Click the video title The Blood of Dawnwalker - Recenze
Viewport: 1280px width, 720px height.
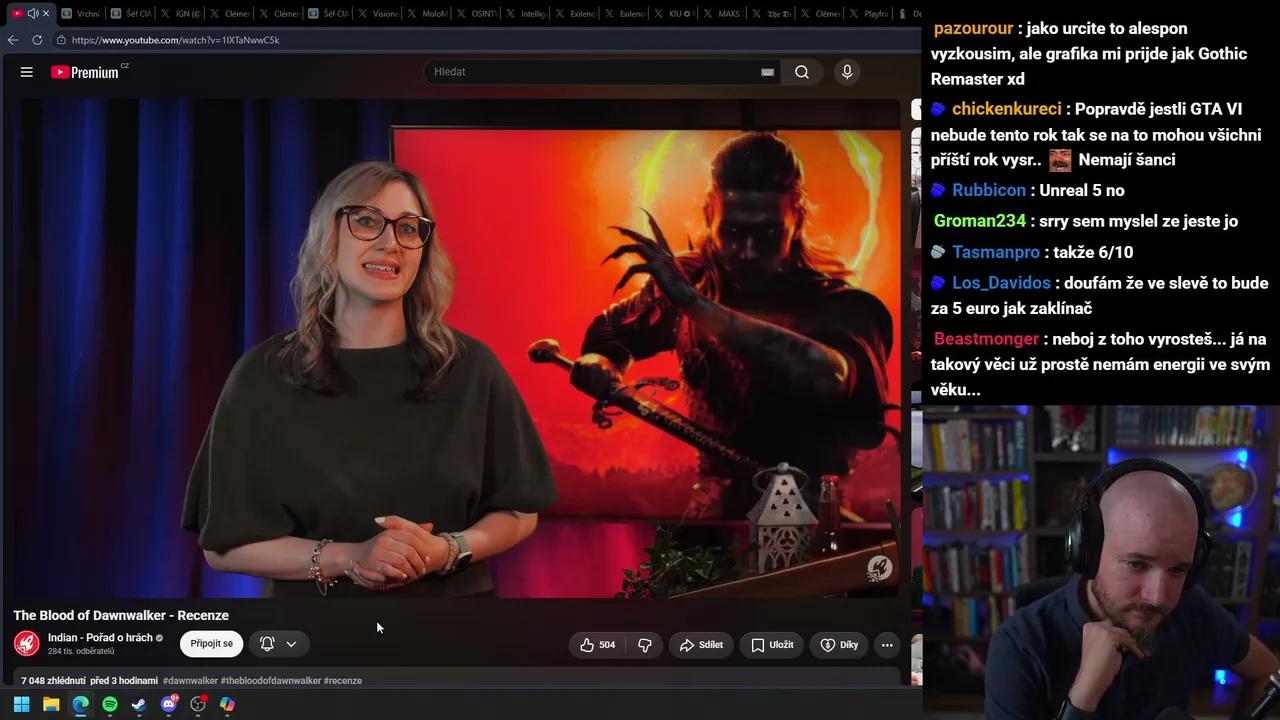(121, 615)
